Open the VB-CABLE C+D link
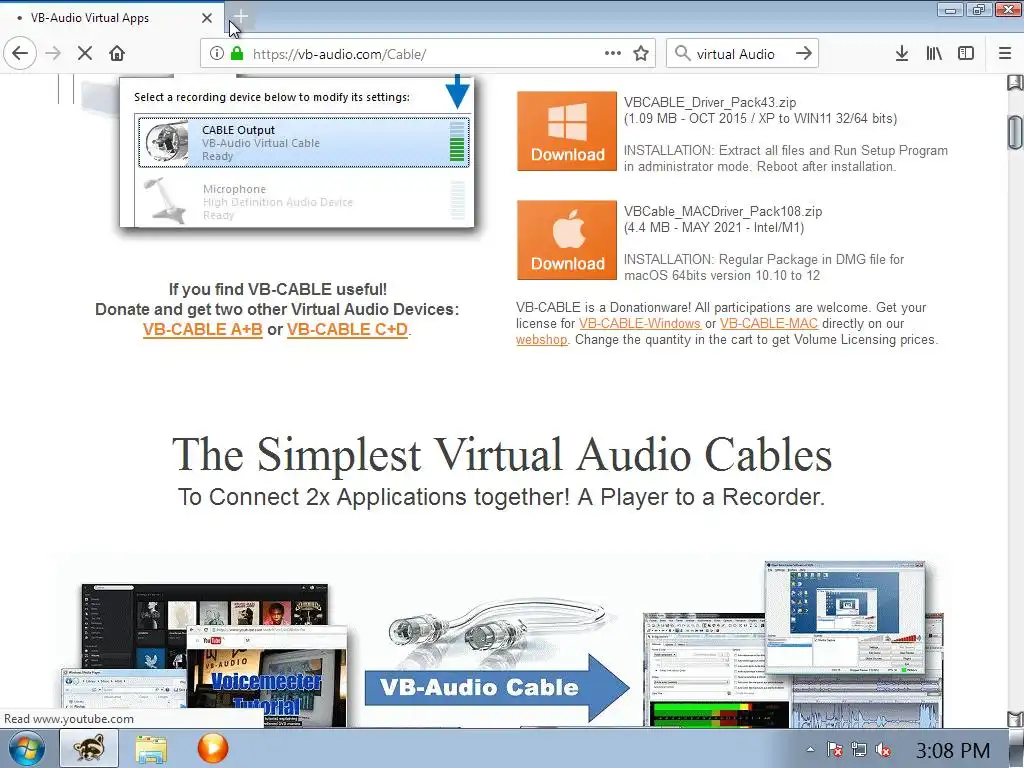 point(347,330)
